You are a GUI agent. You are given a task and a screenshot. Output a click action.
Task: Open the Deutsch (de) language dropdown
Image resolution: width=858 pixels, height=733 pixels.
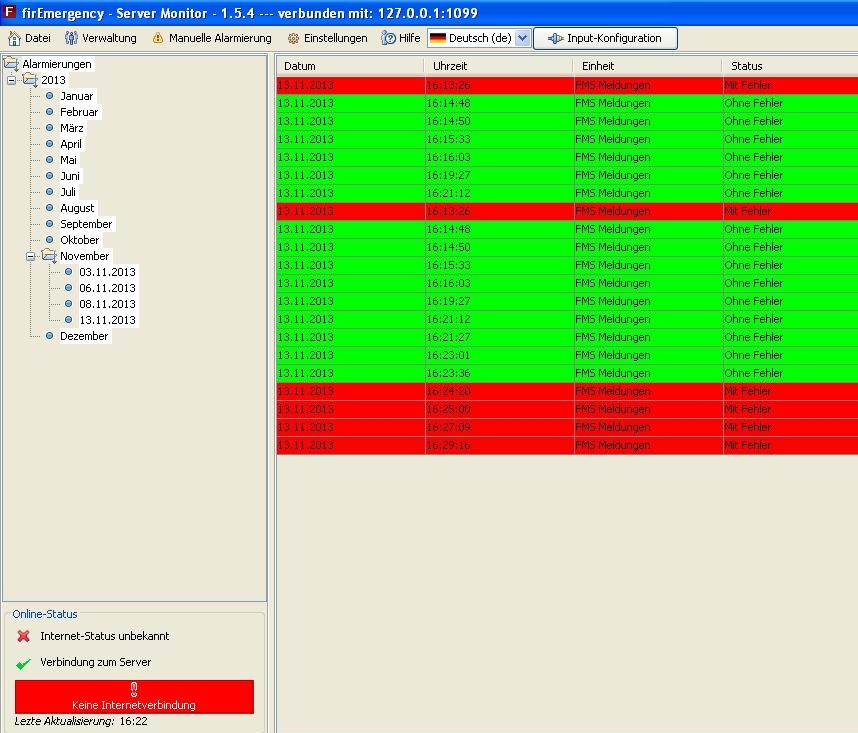[x=522, y=38]
